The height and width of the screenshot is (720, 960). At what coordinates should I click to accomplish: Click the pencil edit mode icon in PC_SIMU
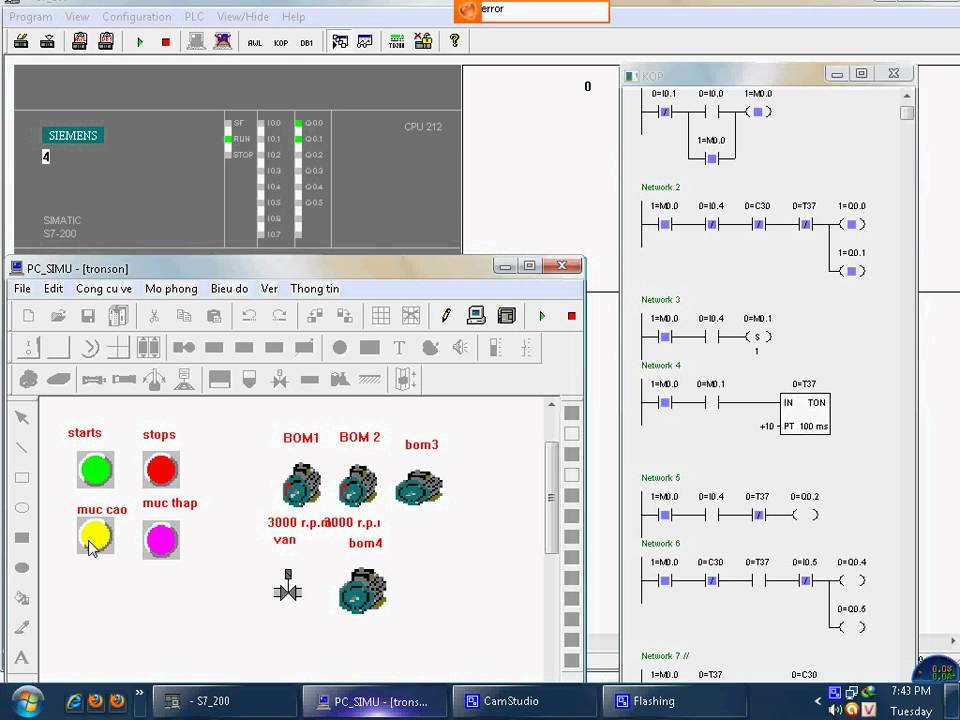pos(446,316)
